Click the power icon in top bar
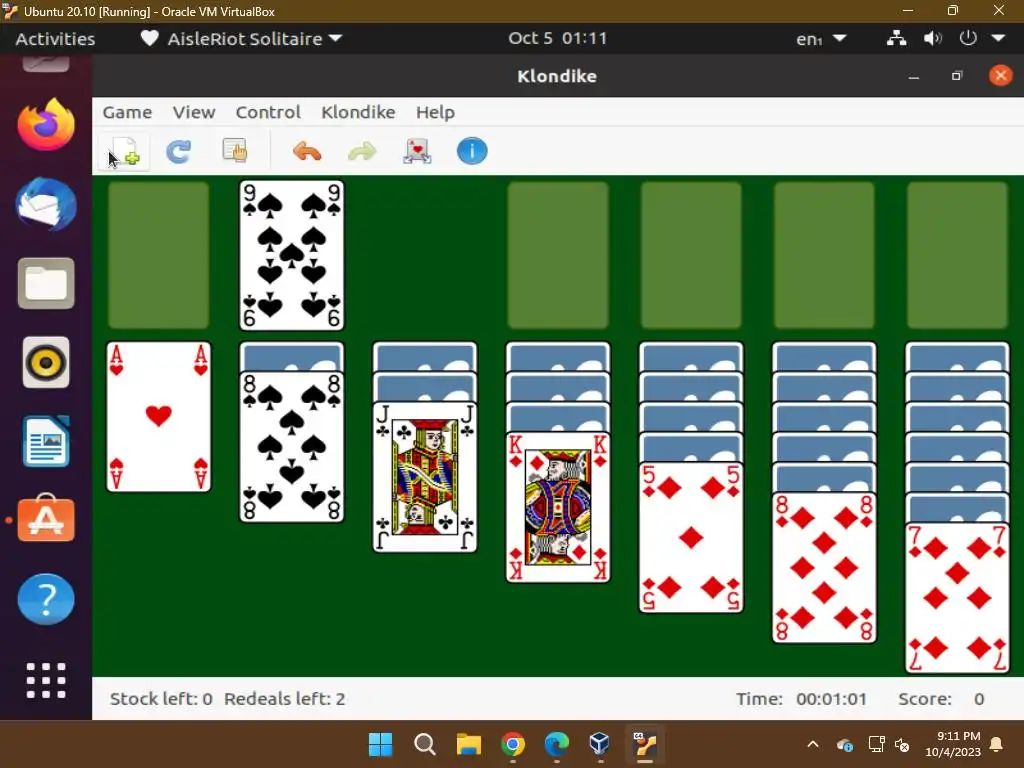 click(x=968, y=38)
